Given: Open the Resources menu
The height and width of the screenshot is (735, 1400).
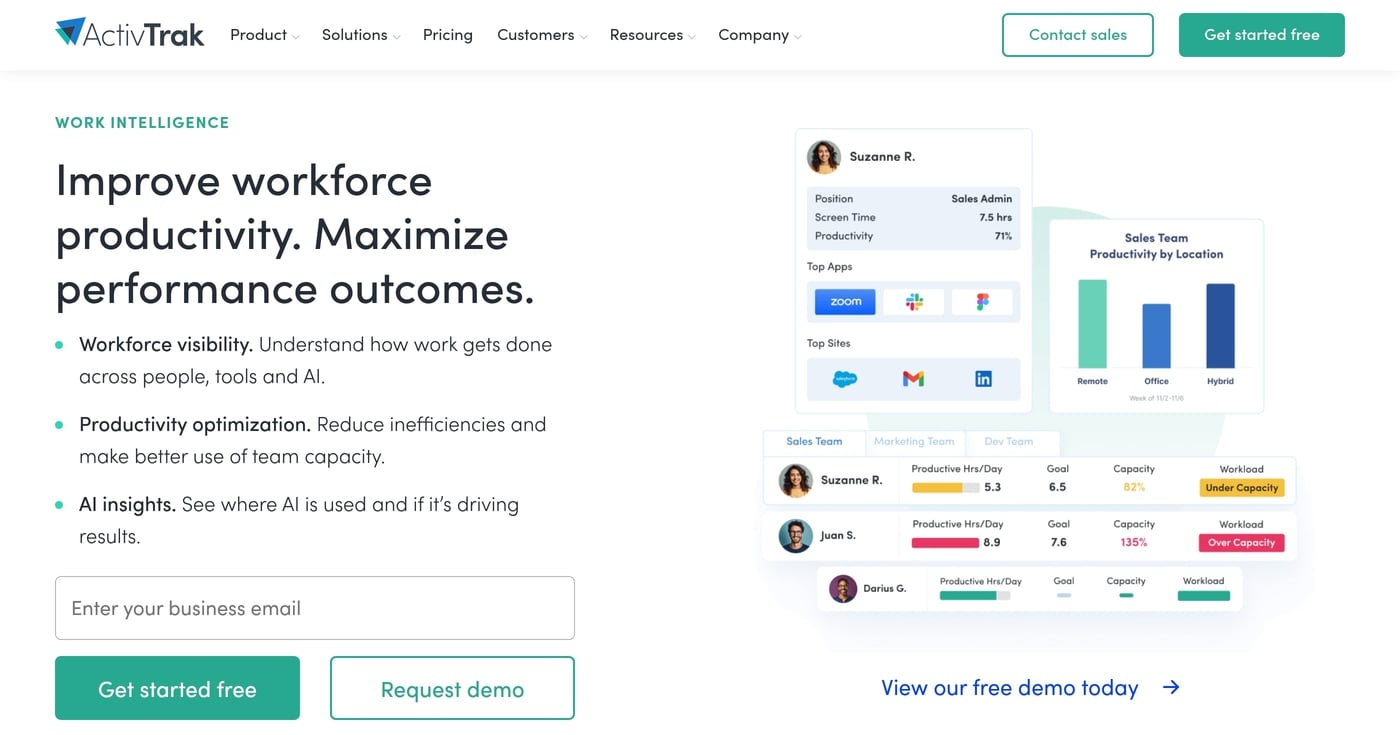Looking at the screenshot, I should pyautogui.click(x=646, y=35).
